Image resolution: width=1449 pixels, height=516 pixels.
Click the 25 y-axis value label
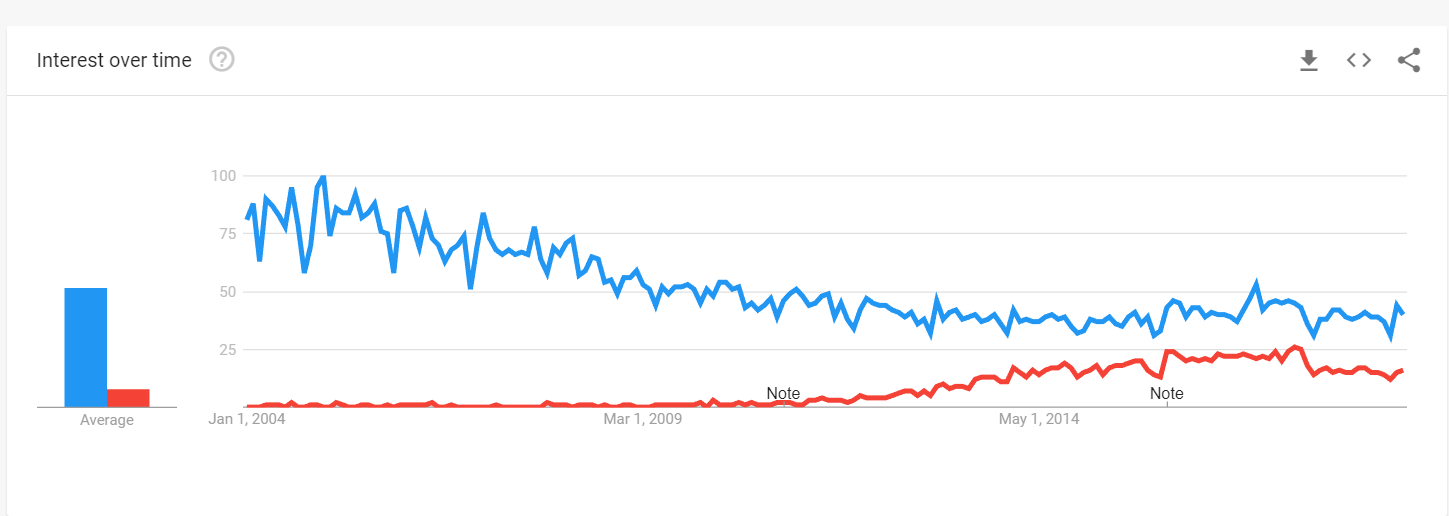point(226,350)
